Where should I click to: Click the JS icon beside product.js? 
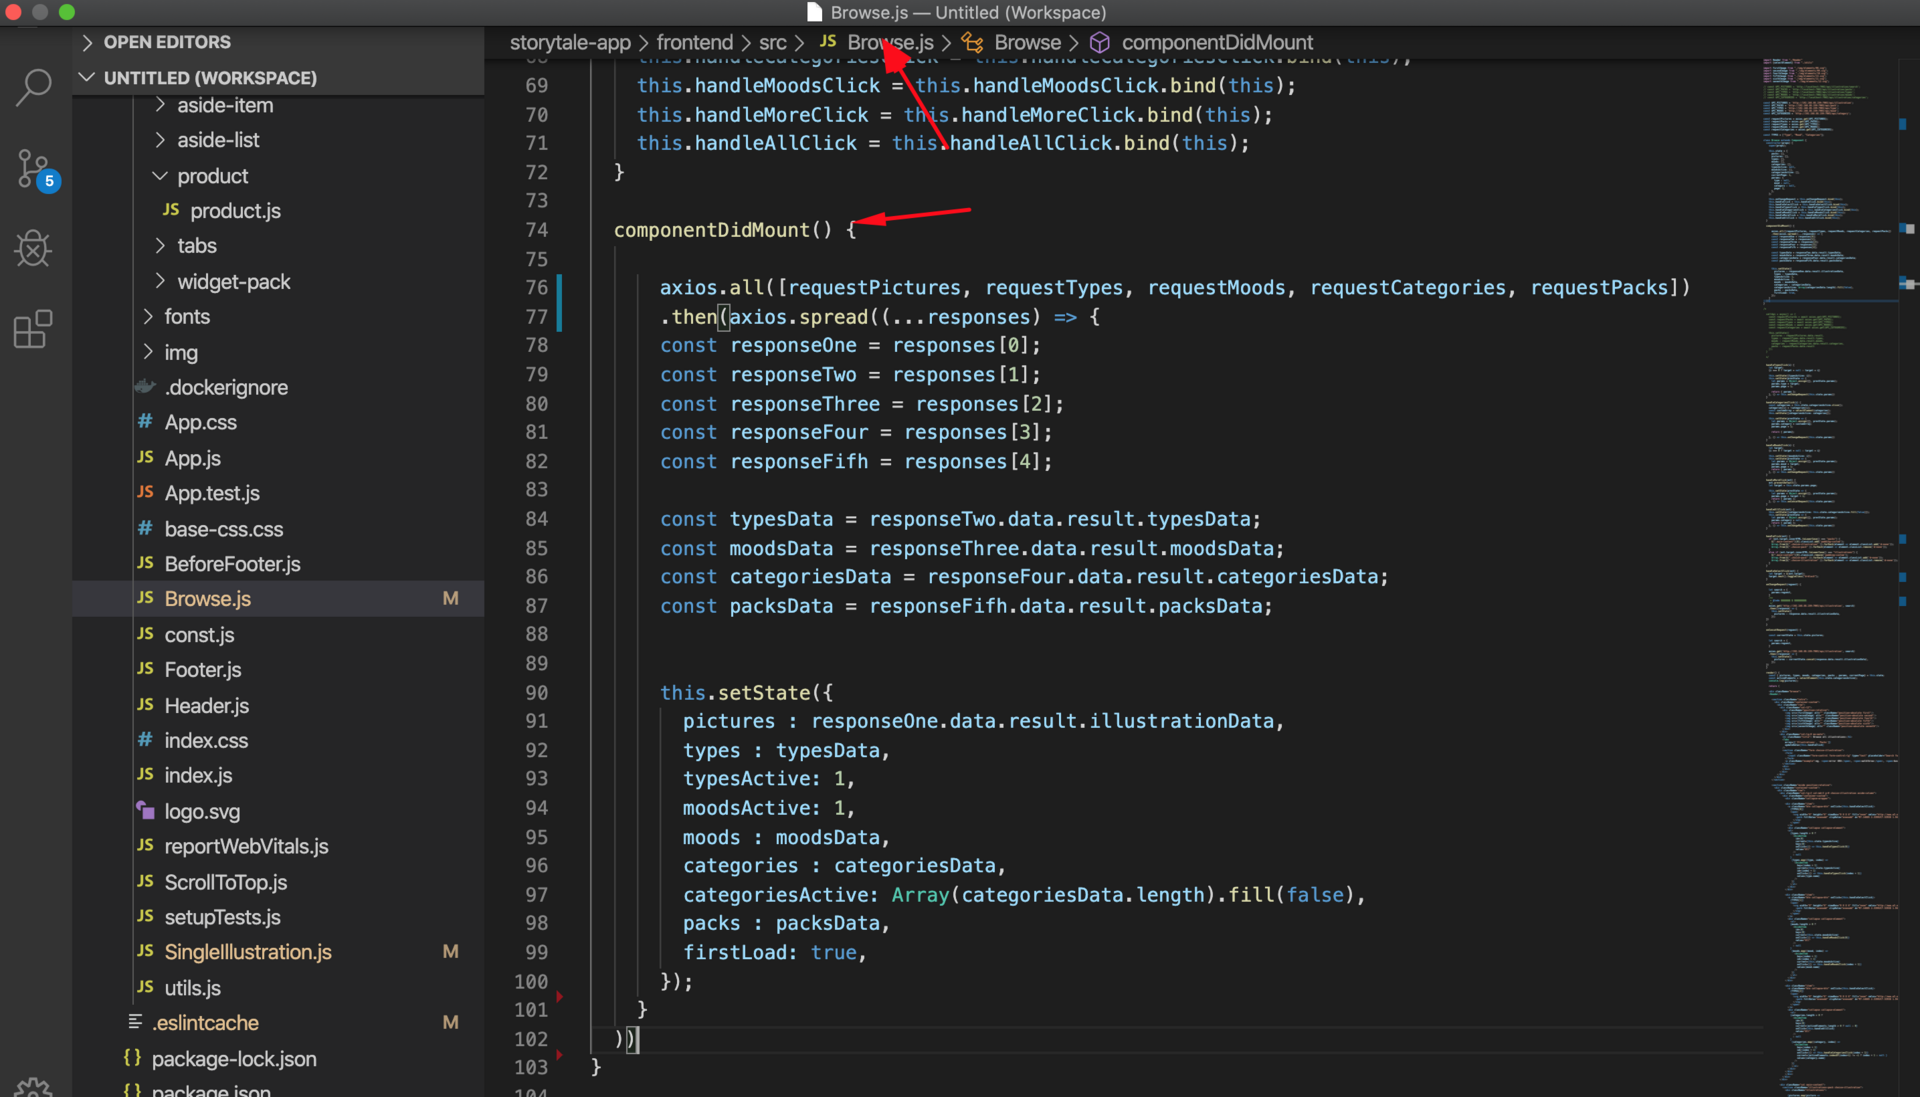coord(171,210)
